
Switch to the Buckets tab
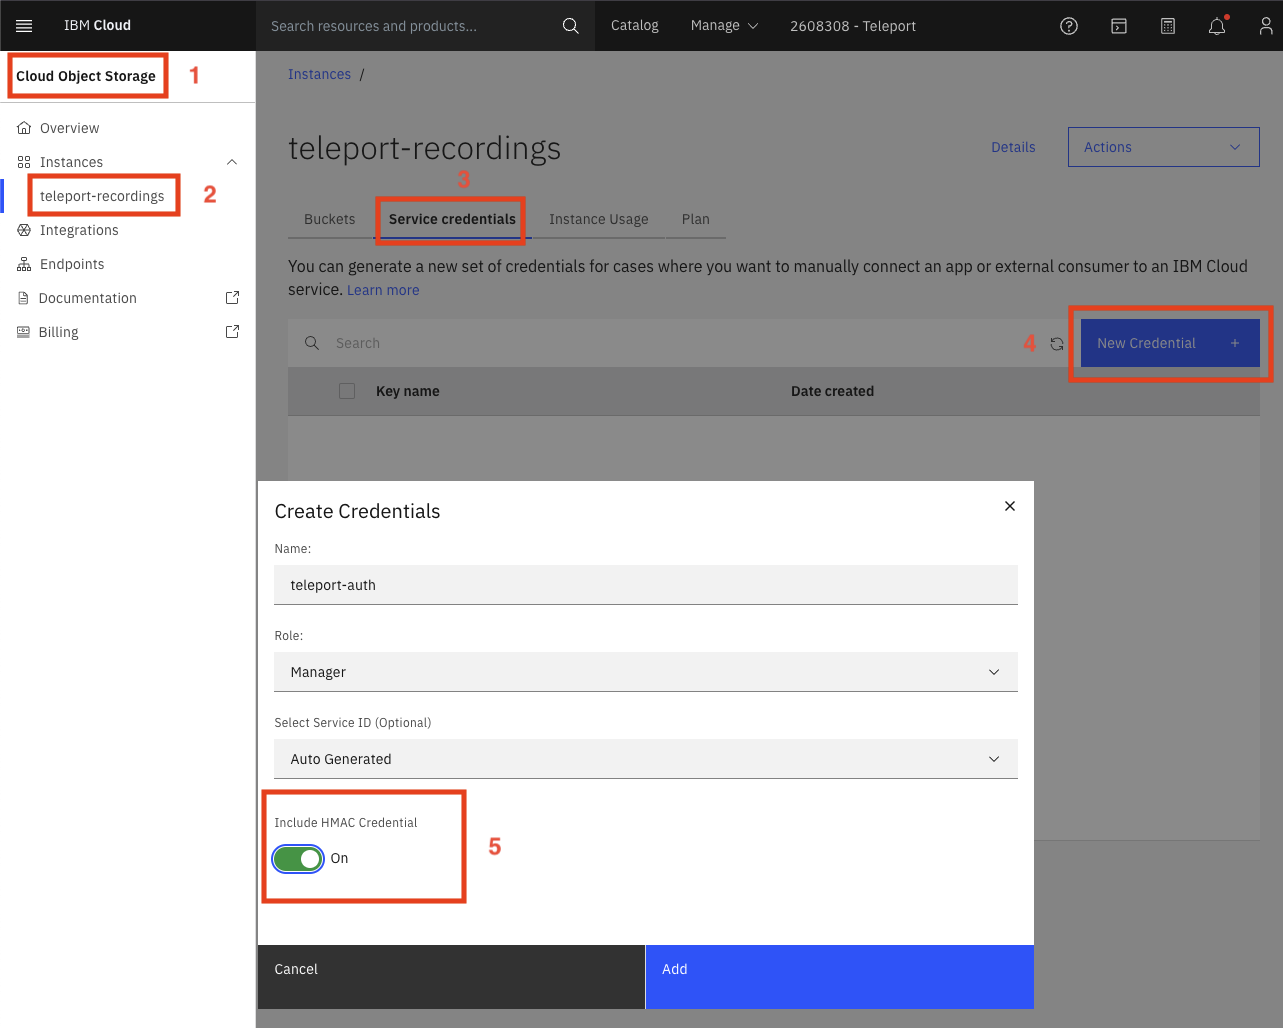coord(330,218)
